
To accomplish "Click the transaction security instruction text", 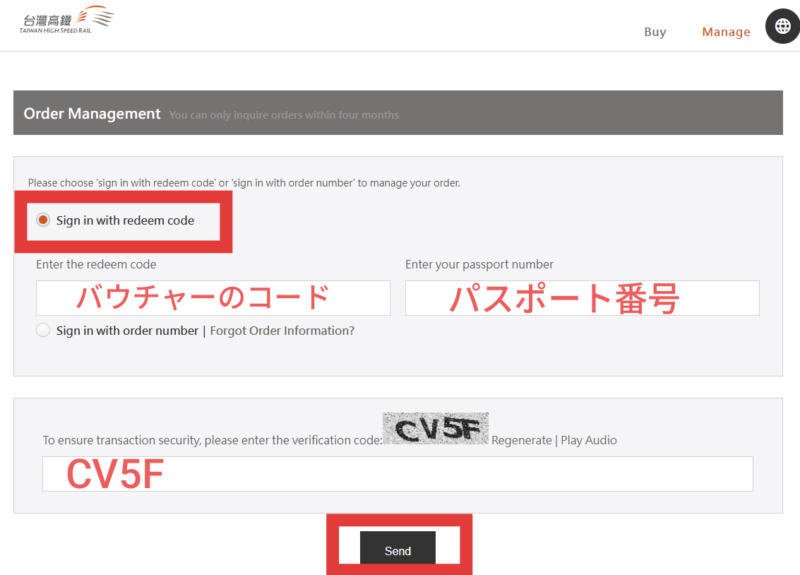I will [x=212, y=440].
